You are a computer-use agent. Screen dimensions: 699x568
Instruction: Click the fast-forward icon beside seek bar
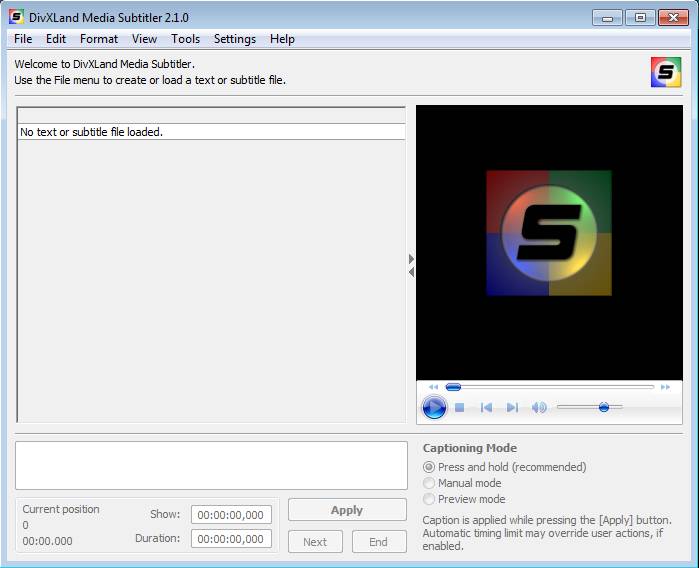[x=665, y=387]
